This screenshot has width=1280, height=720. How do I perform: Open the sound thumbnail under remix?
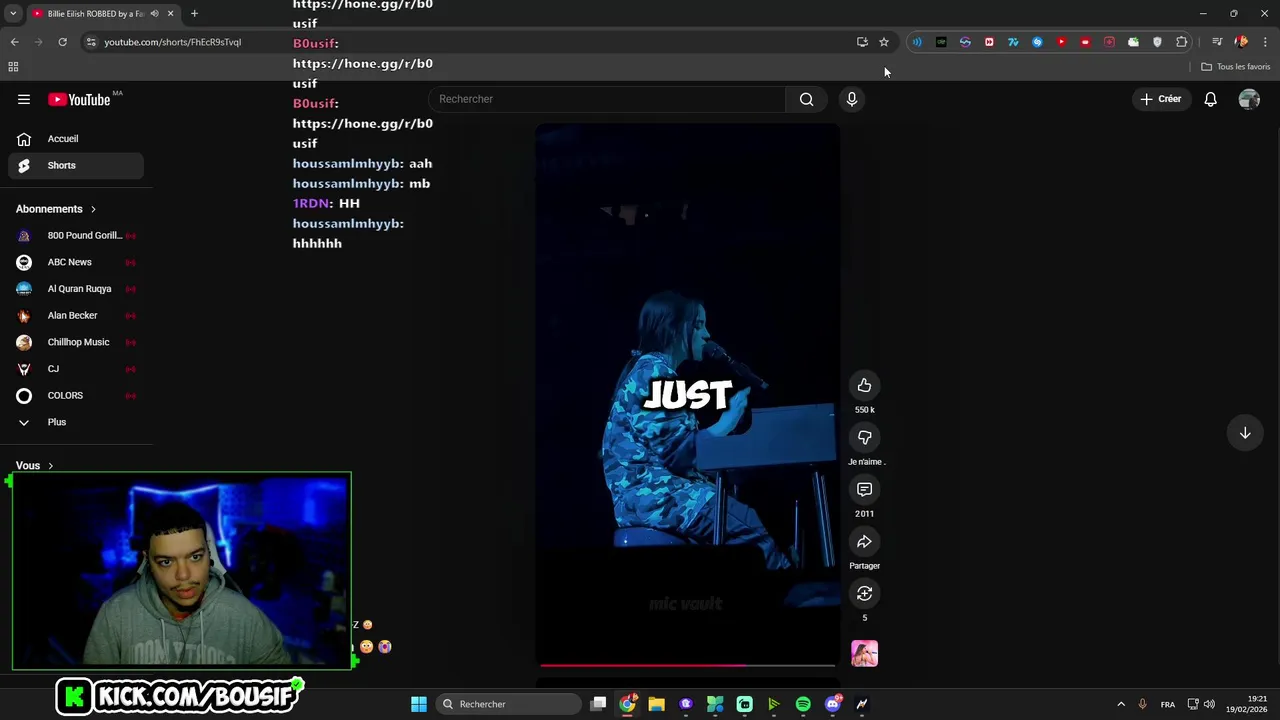864,654
